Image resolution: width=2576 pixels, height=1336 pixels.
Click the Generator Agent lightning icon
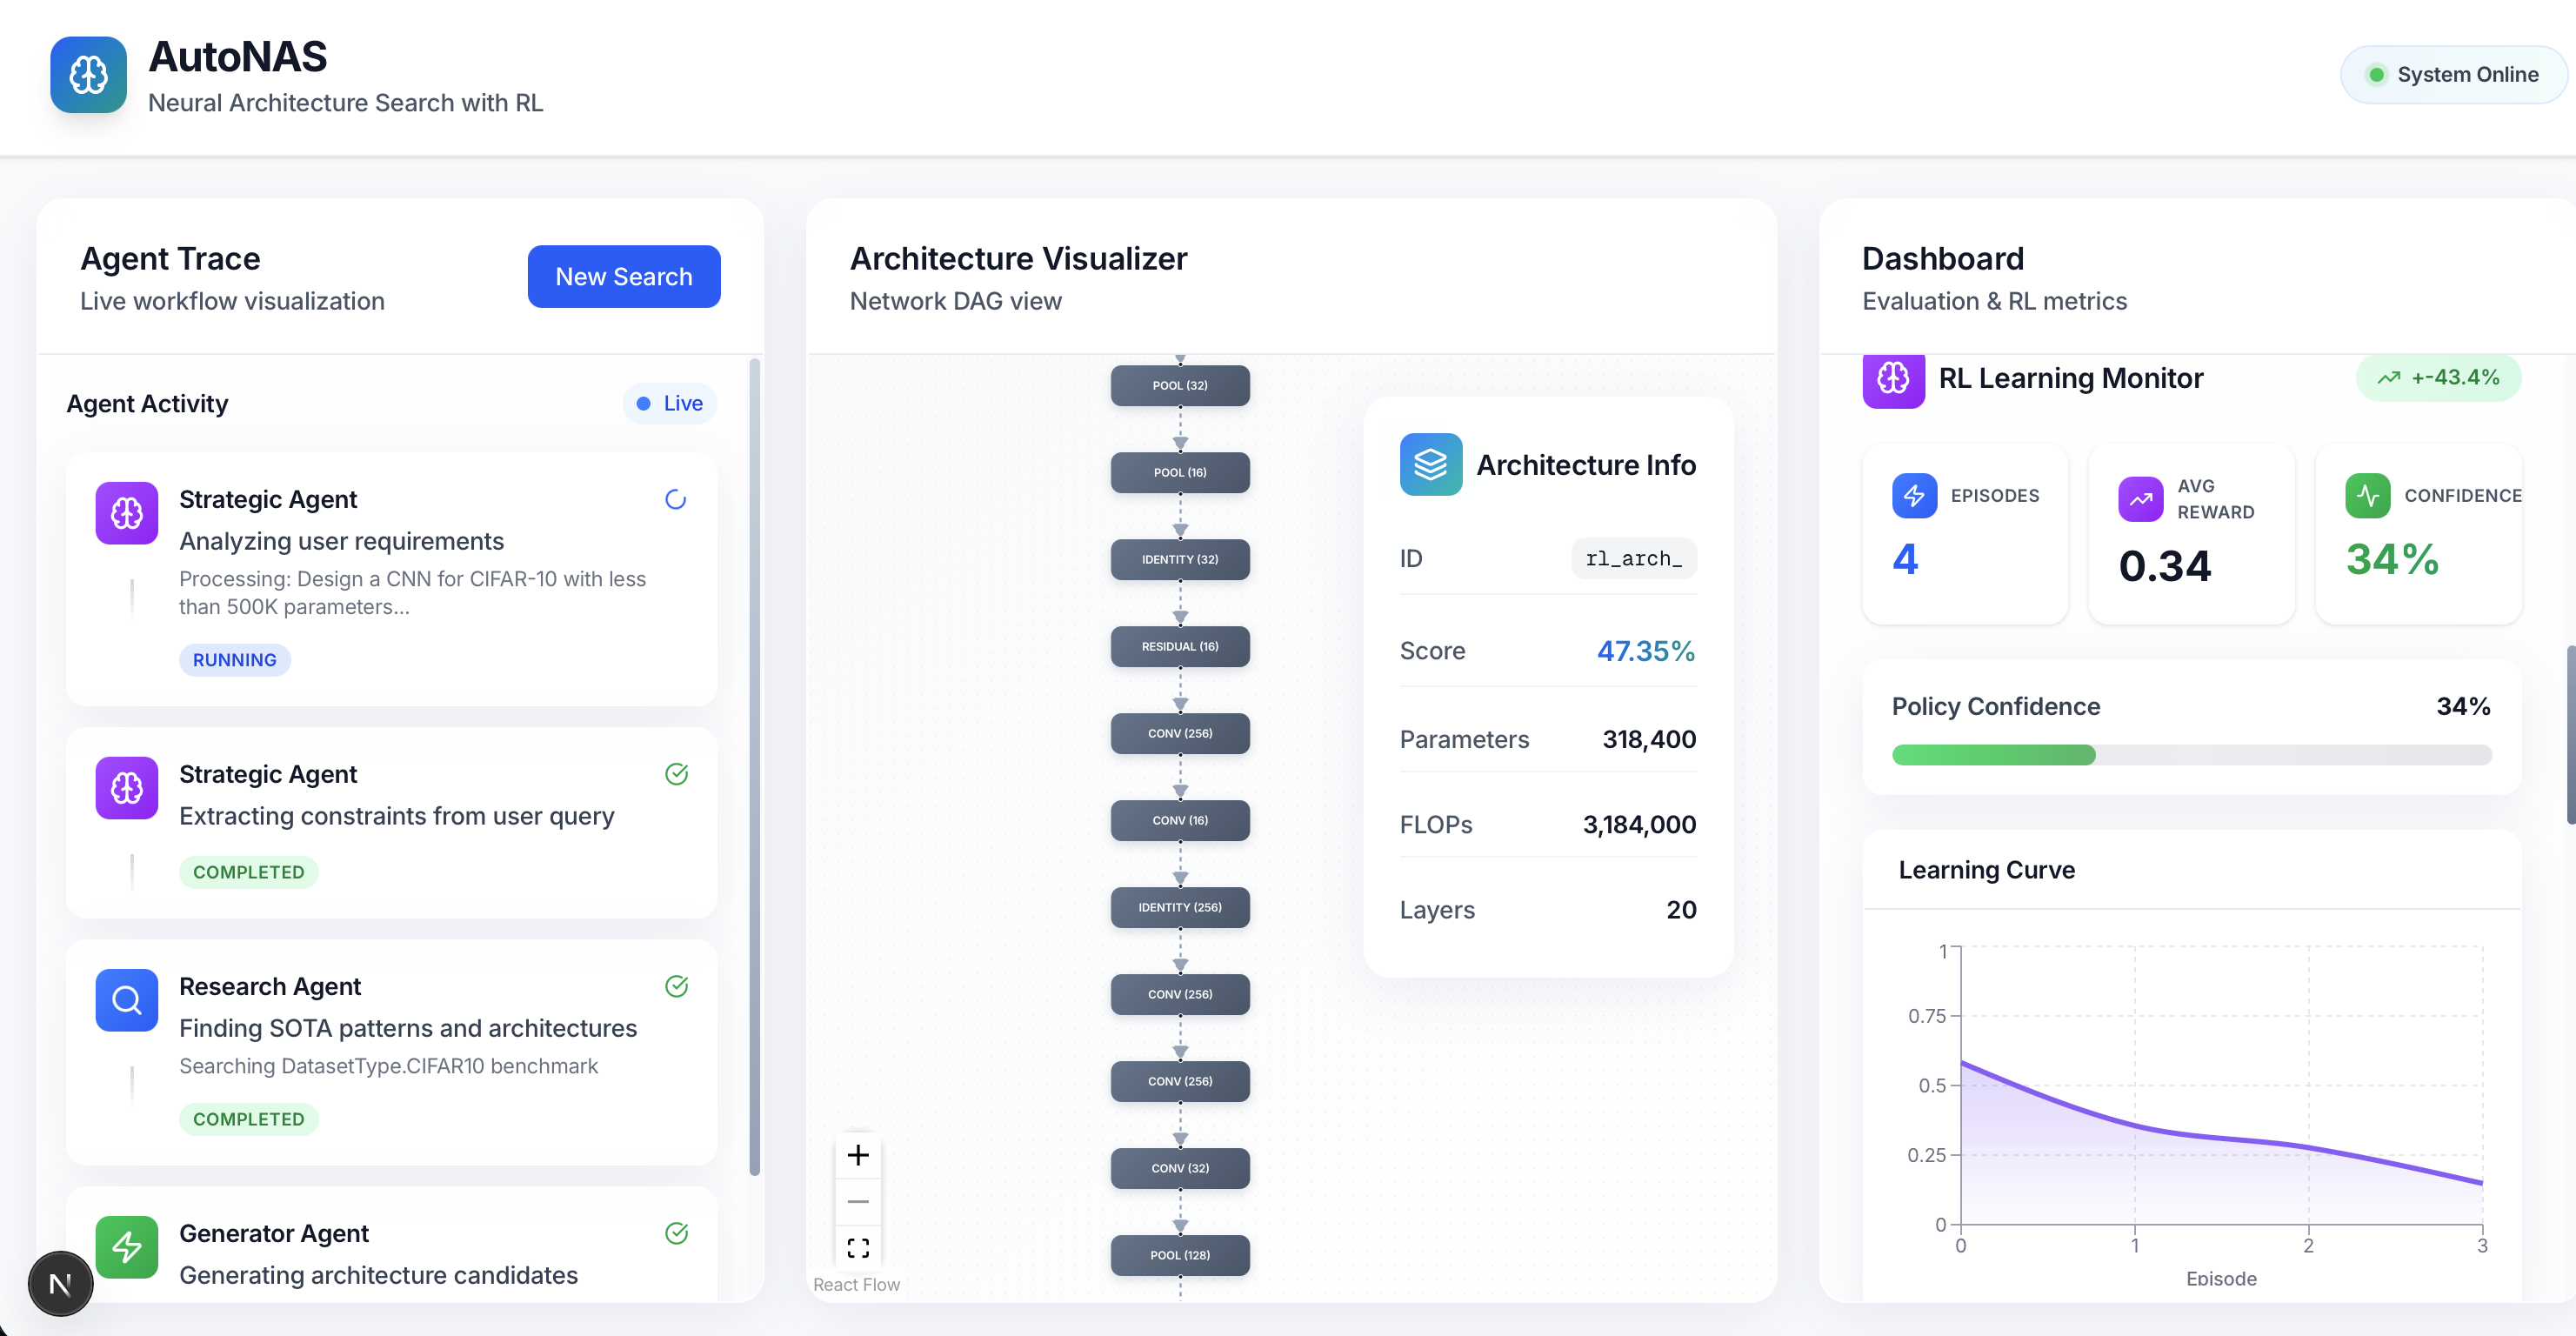coord(126,1246)
